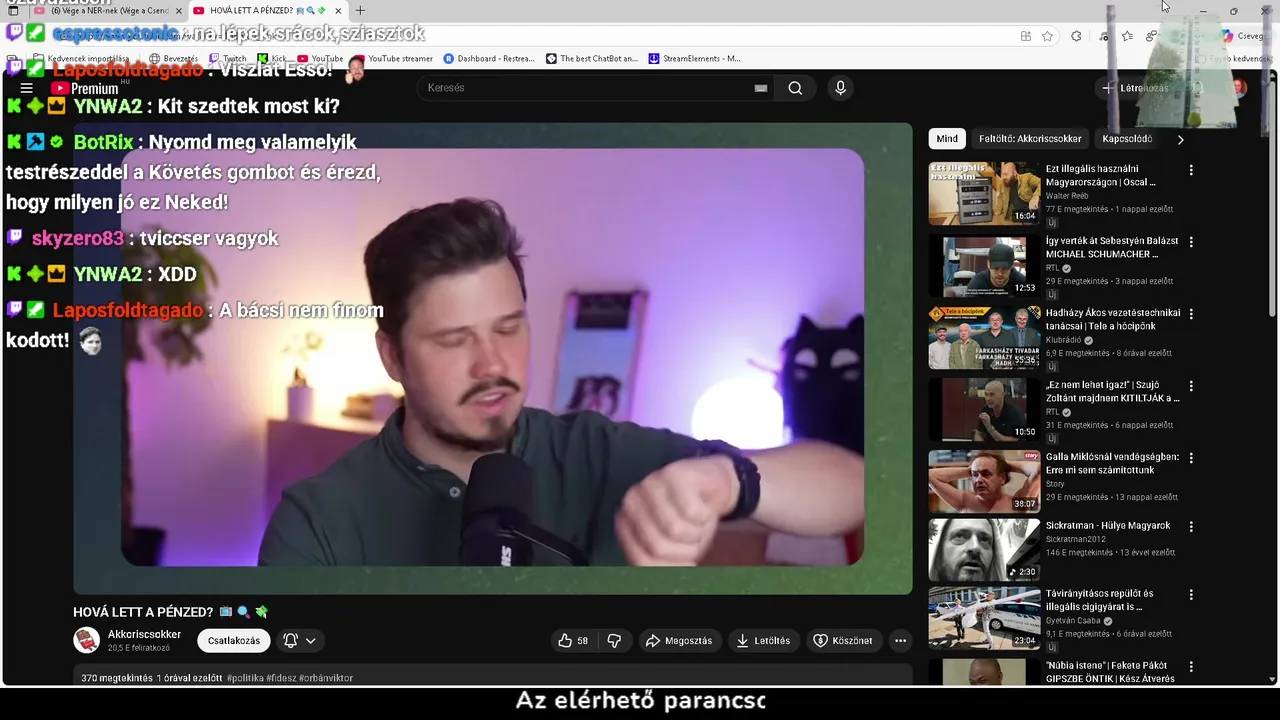The height and width of the screenshot is (720, 1280).
Task: Like the video with thumbs up
Action: coord(573,641)
